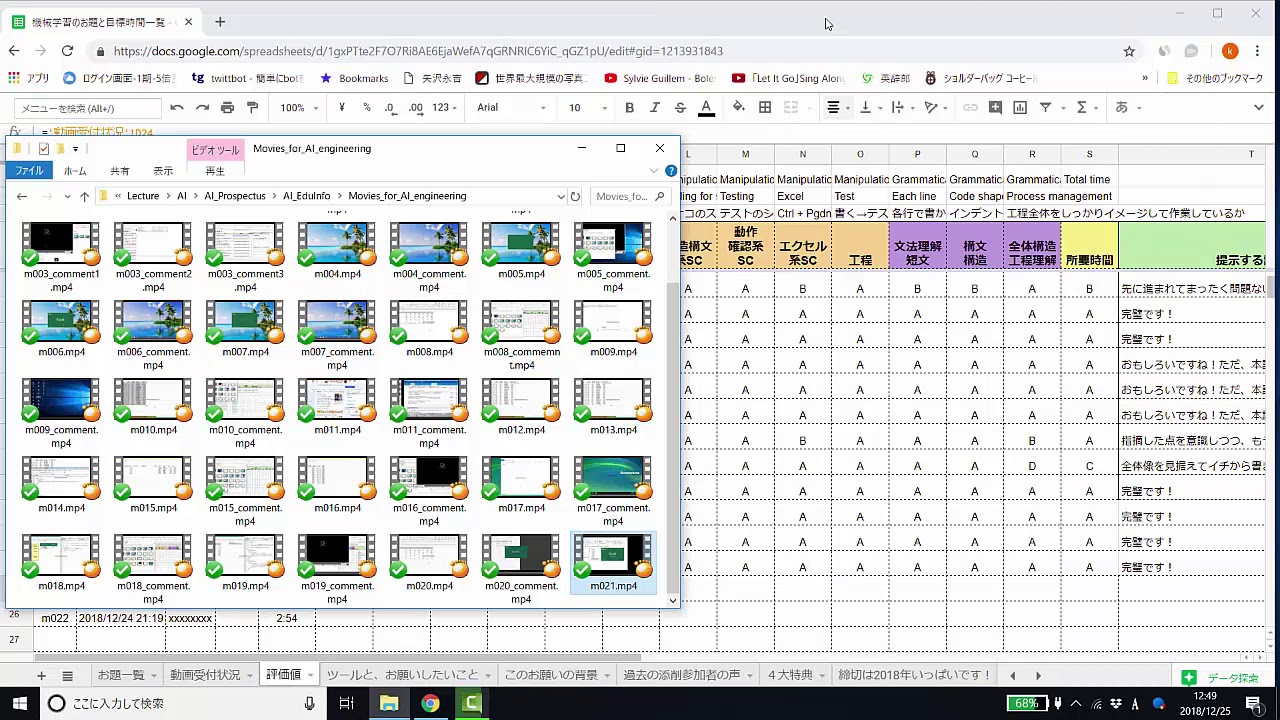Toggle bold formatting
1280x720 pixels.
[x=630, y=108]
